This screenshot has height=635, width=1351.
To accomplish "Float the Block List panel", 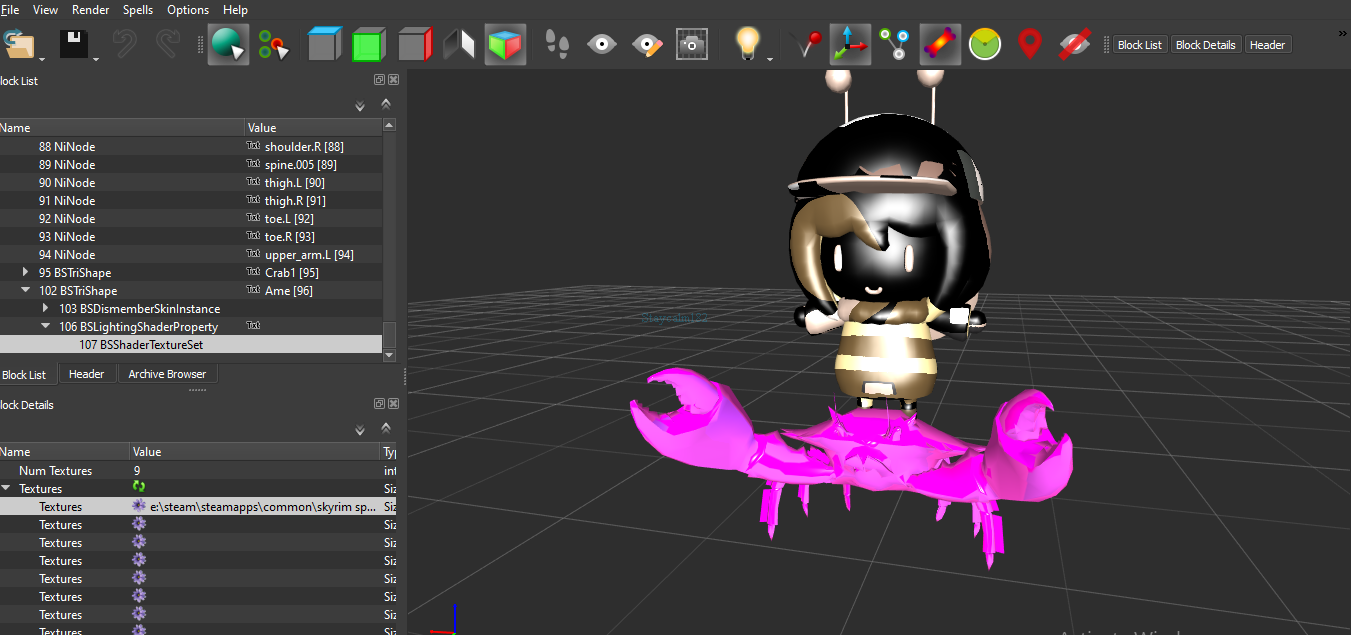I will click(x=380, y=80).
